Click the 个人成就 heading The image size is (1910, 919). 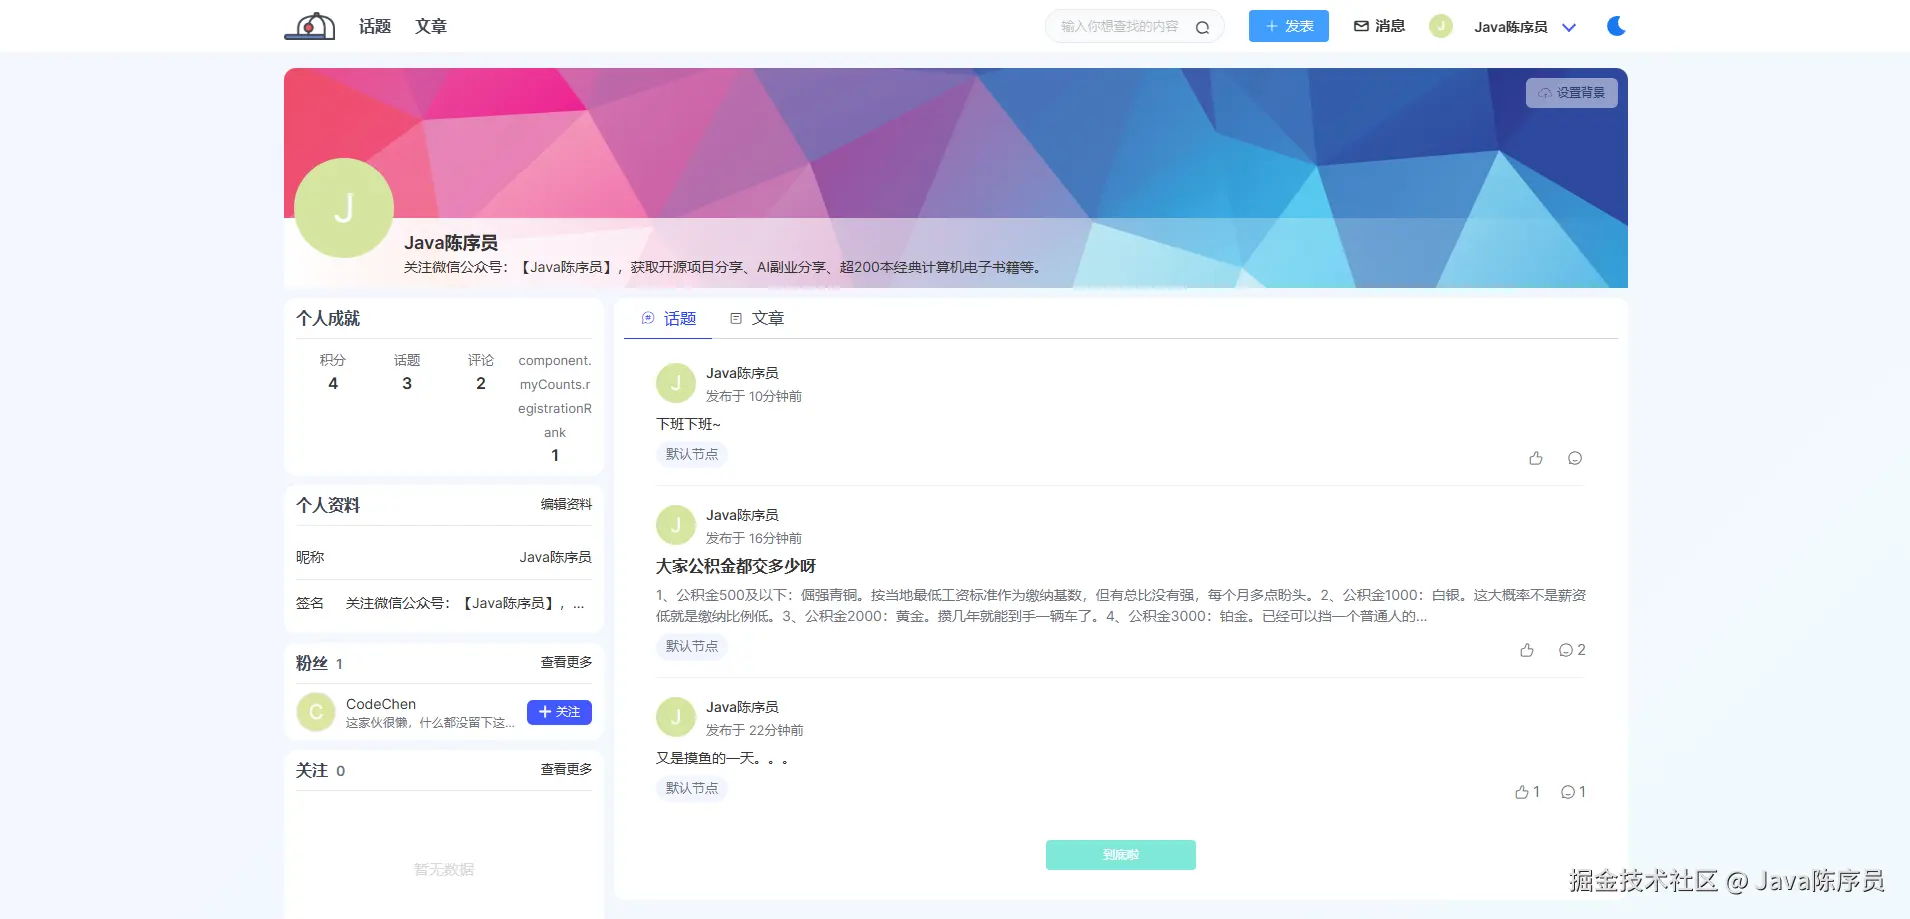click(x=328, y=318)
